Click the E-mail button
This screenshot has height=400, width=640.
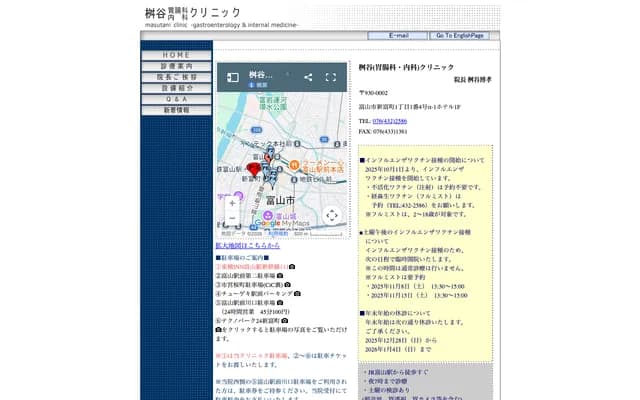tap(398, 36)
